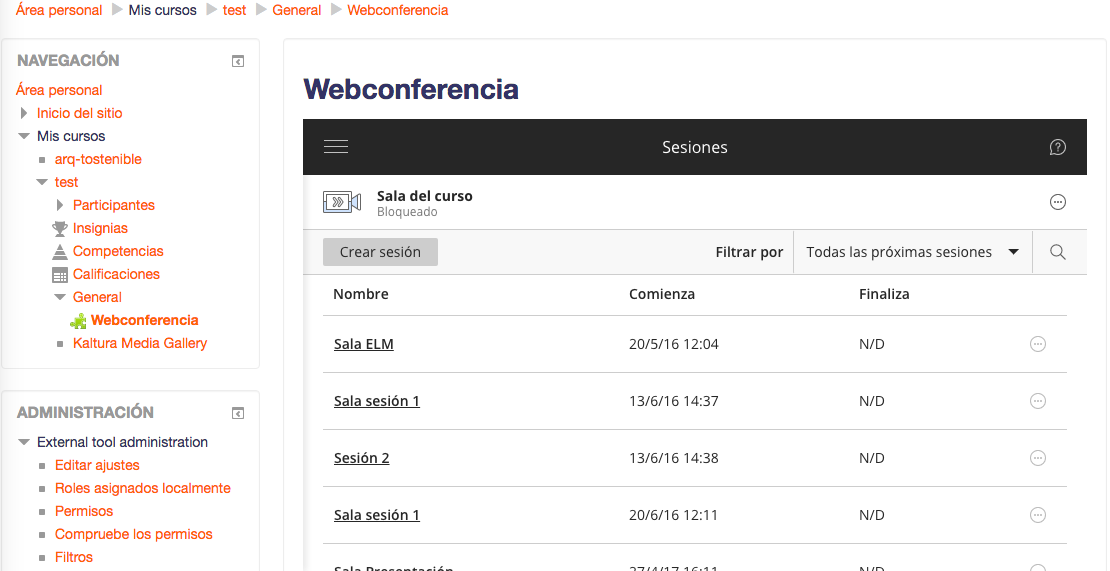This screenshot has width=1110, height=571.
Task: Click Webconferencia in the breadcrumb
Action: pos(398,10)
